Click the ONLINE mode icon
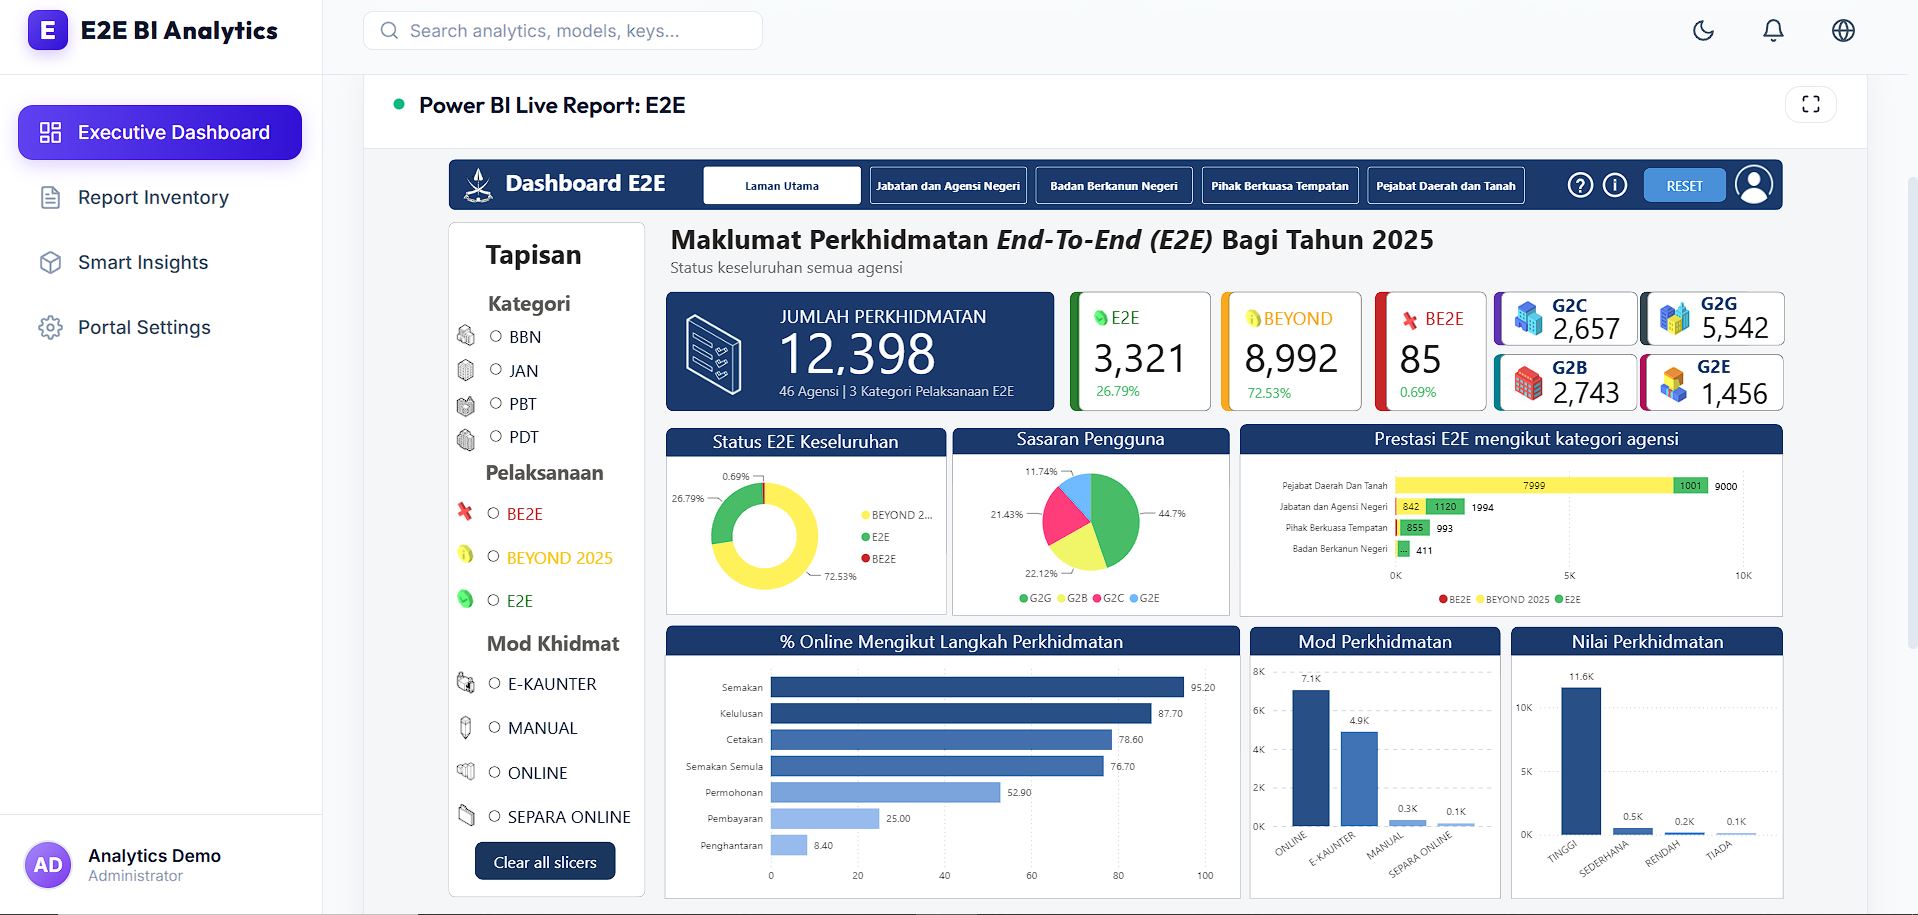The image size is (1918, 915). [x=465, y=771]
